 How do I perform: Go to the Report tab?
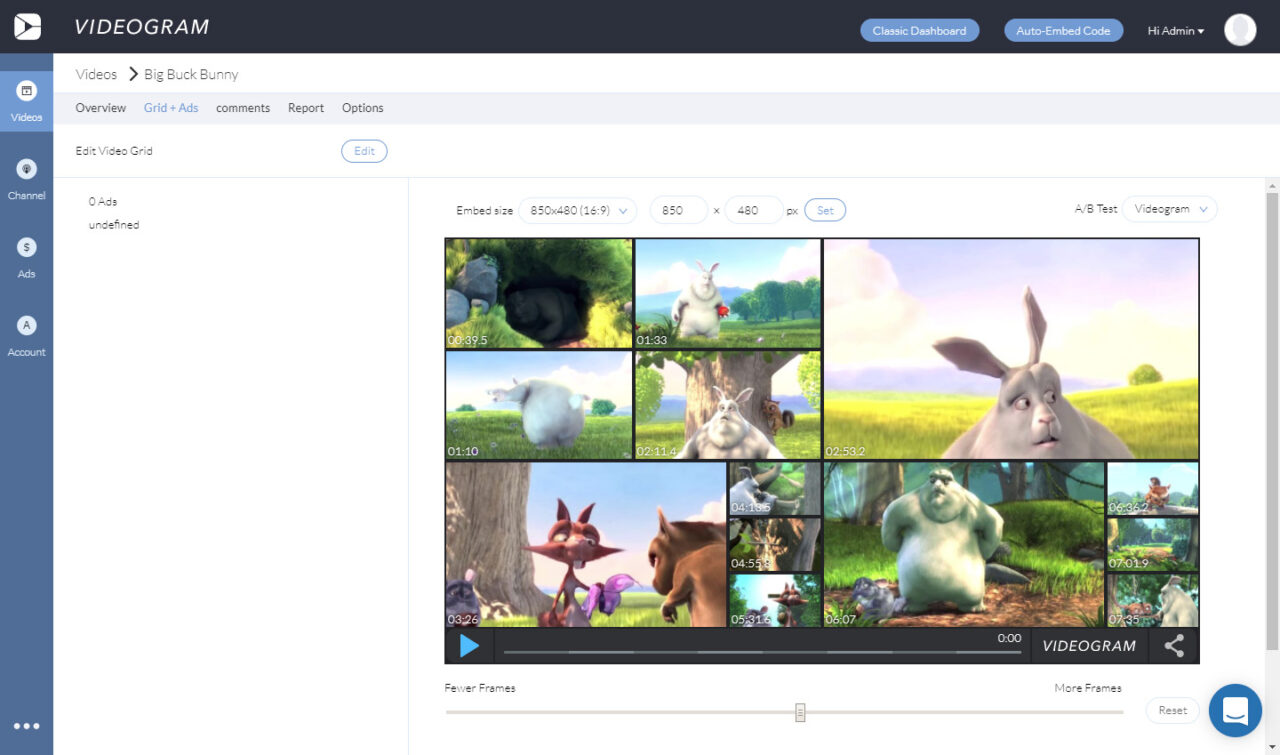(306, 108)
